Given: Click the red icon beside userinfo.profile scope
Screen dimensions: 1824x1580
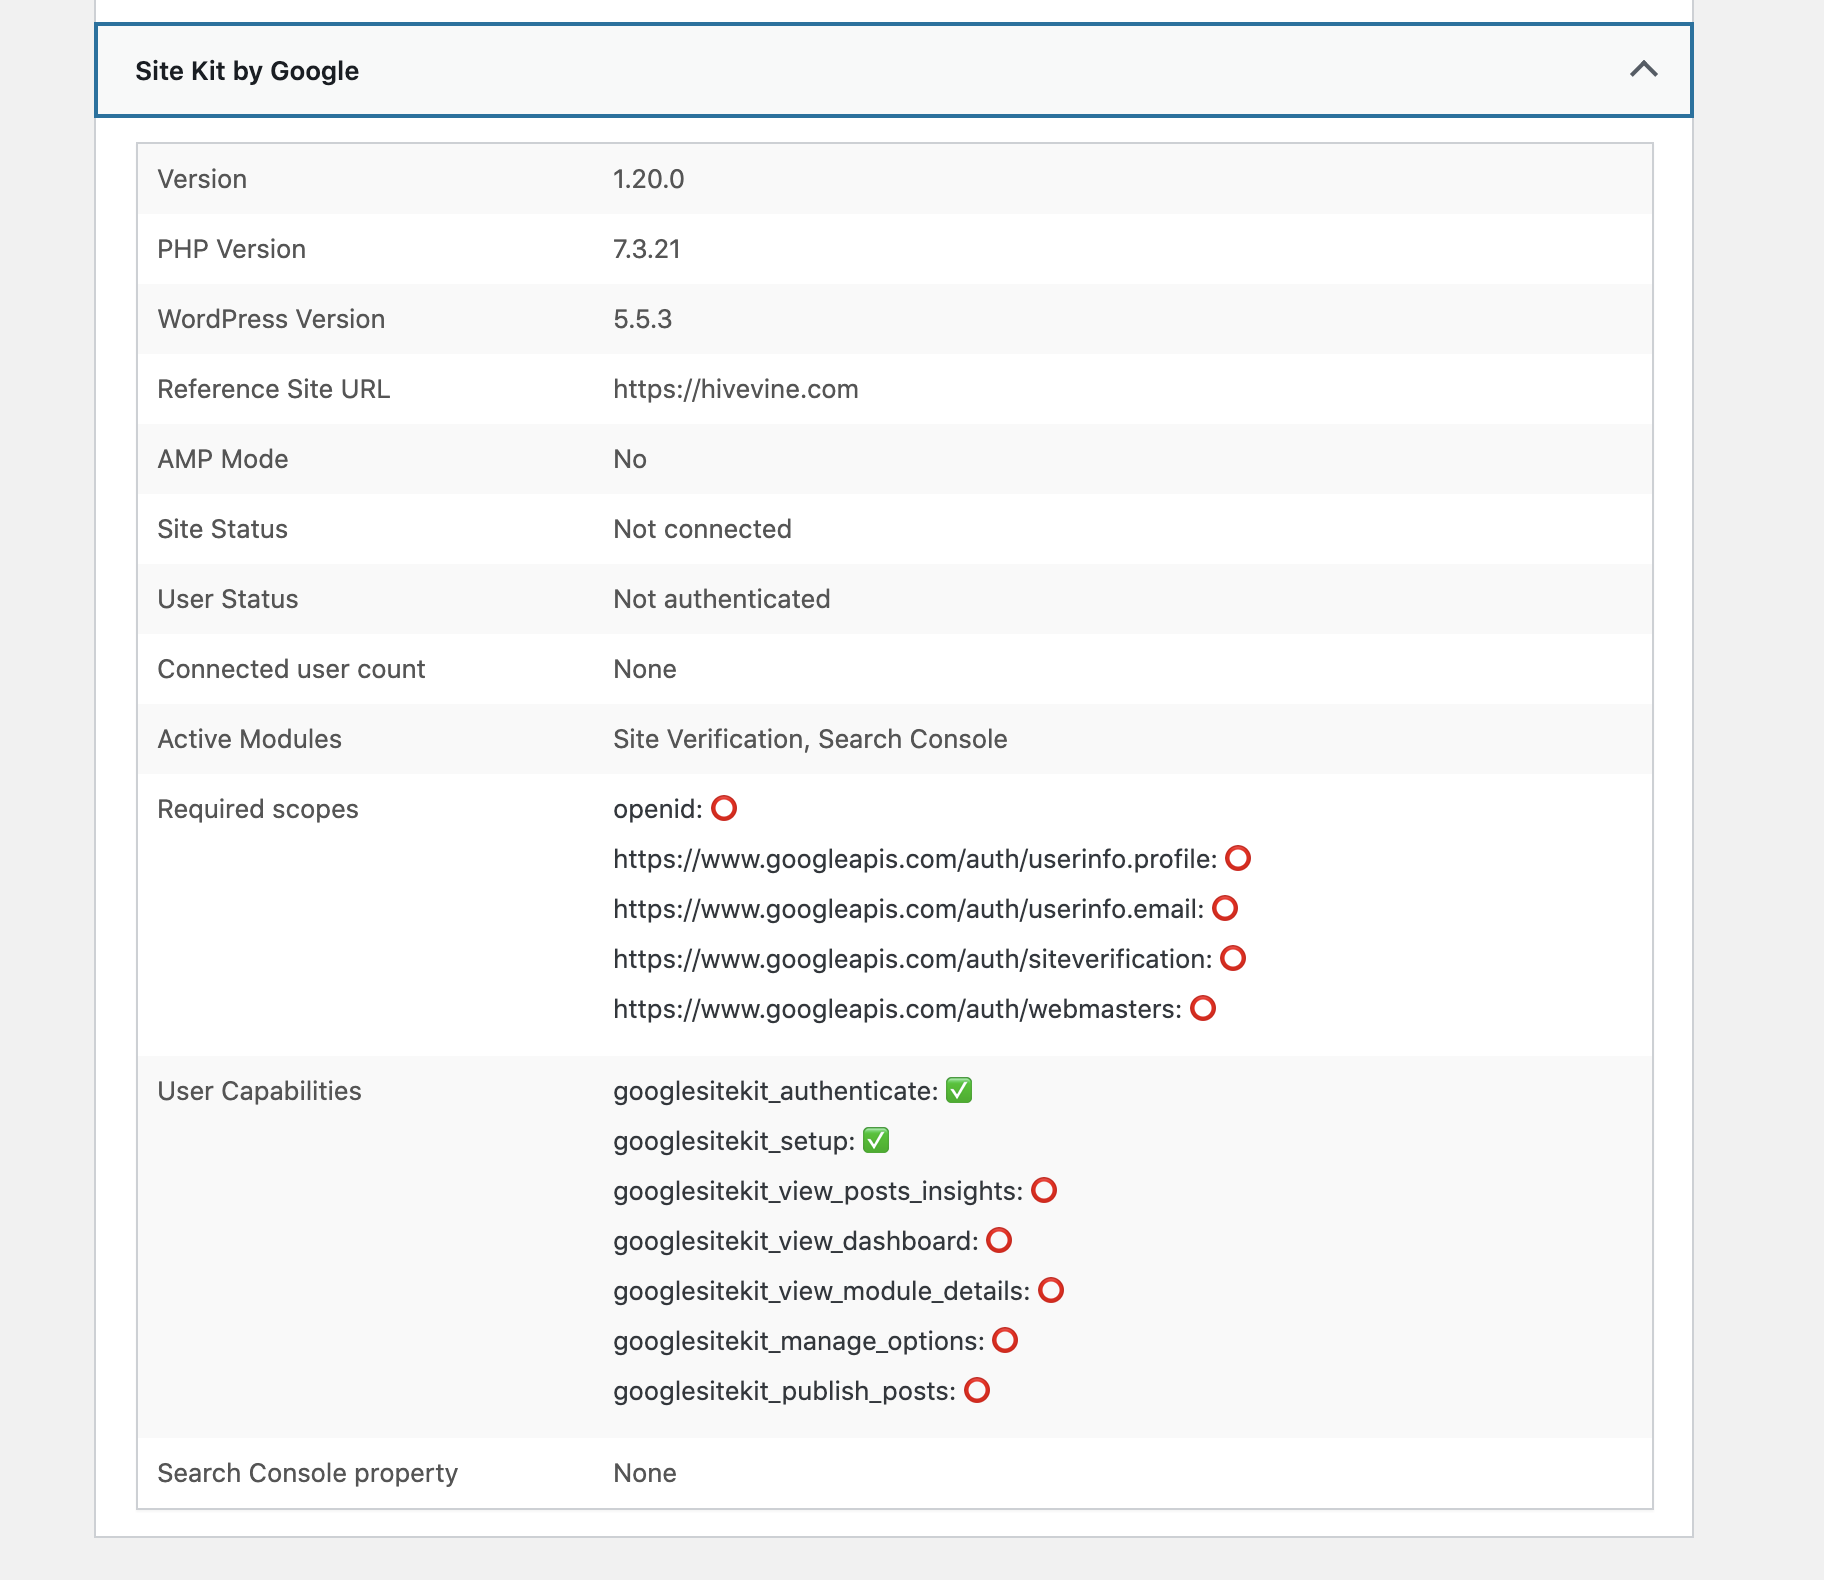Looking at the screenshot, I should point(1238,858).
